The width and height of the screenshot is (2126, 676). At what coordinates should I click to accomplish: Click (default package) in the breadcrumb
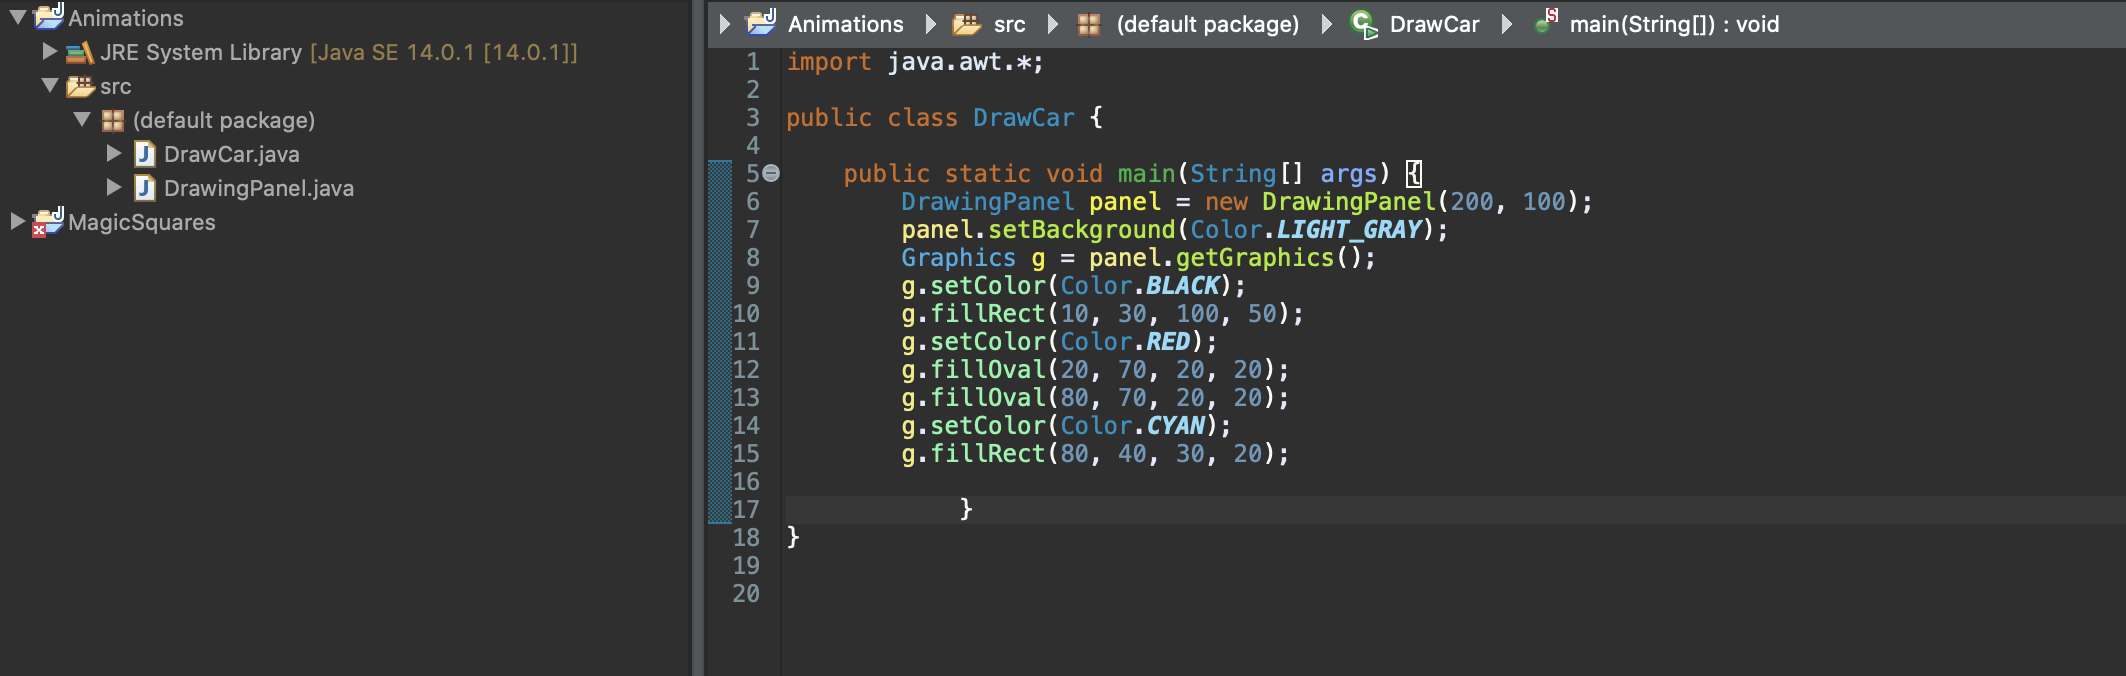tap(1208, 24)
